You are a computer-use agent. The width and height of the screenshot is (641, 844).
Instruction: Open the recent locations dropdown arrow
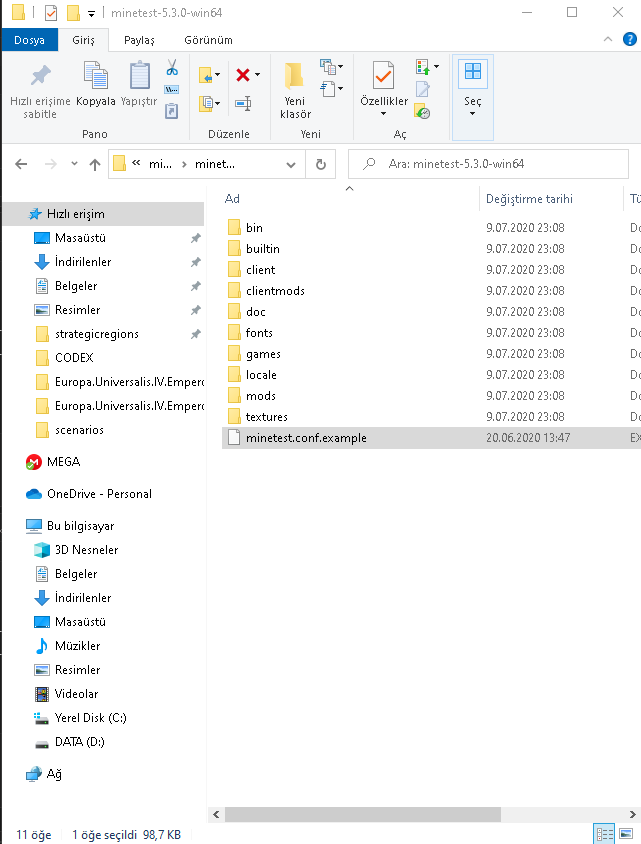(74, 164)
